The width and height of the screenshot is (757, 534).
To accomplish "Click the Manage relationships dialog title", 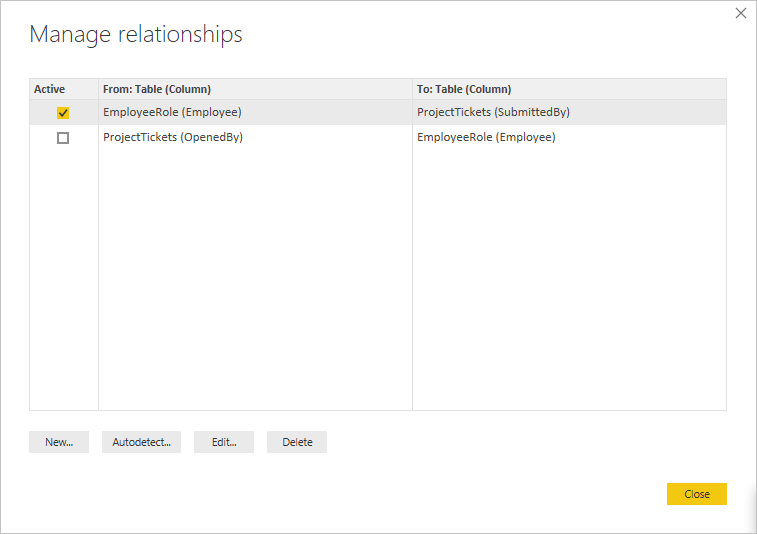I will [136, 35].
